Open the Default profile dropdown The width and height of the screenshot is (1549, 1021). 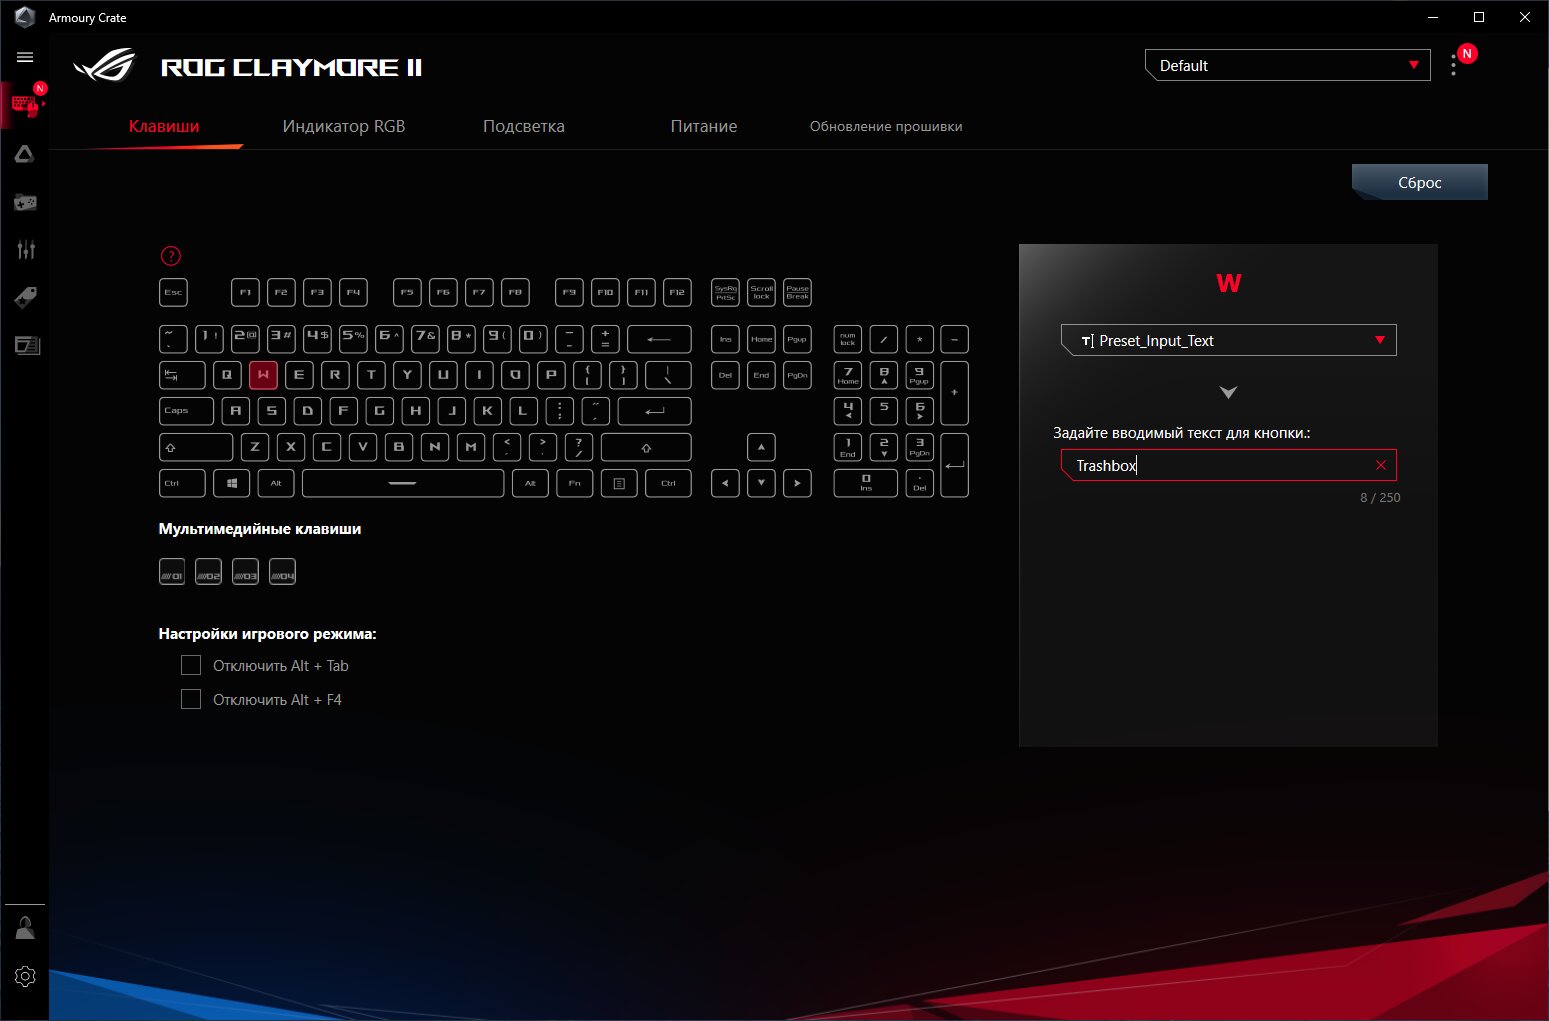[x=1287, y=65]
